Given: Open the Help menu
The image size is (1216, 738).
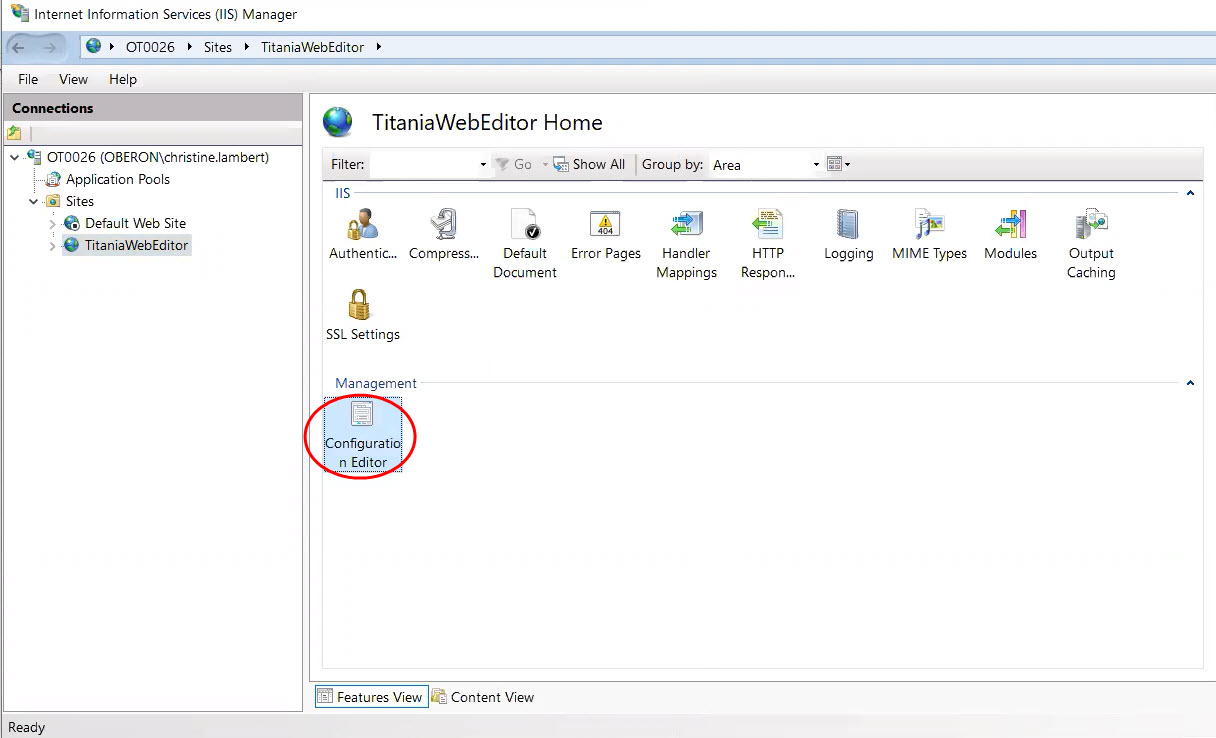Looking at the screenshot, I should 123,79.
